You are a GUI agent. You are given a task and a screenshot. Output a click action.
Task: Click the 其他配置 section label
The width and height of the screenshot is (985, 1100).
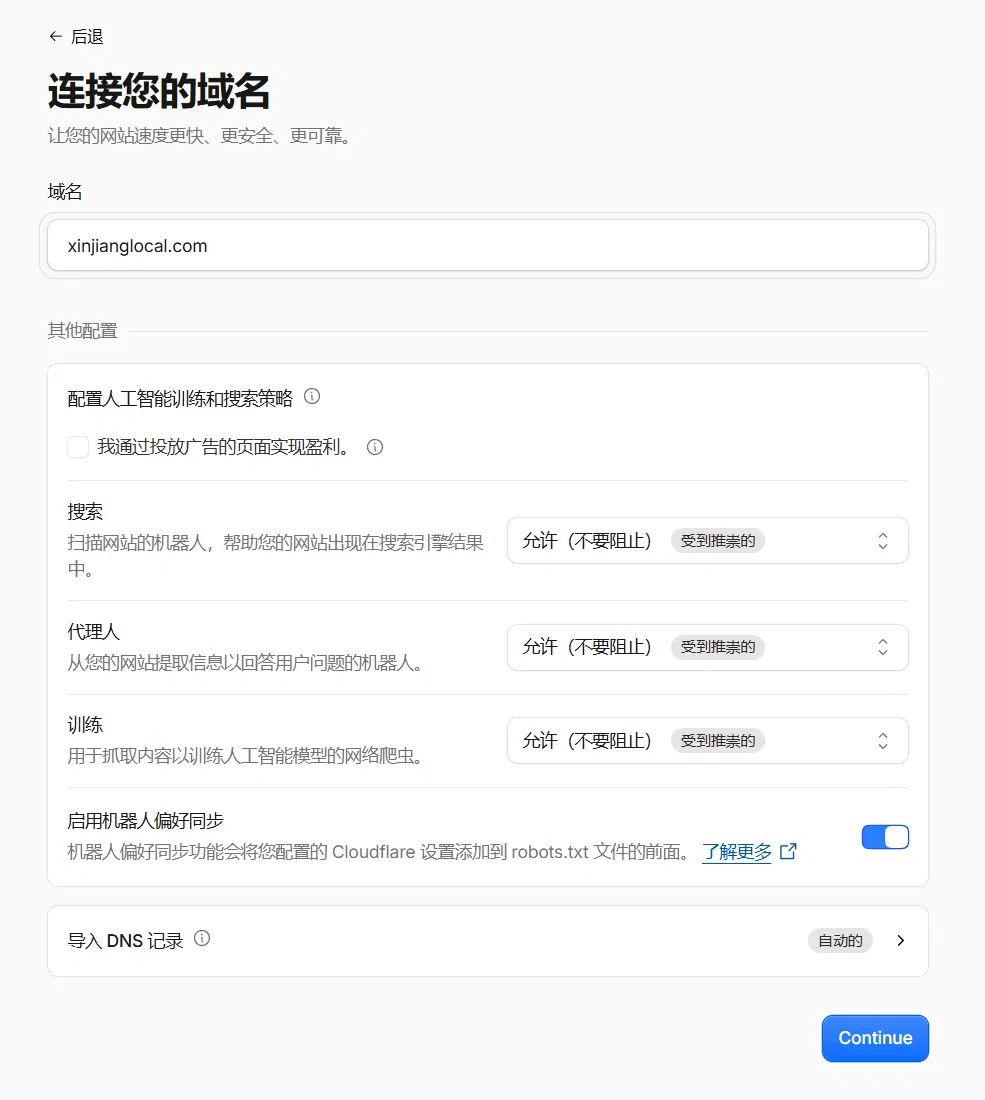click(x=82, y=330)
